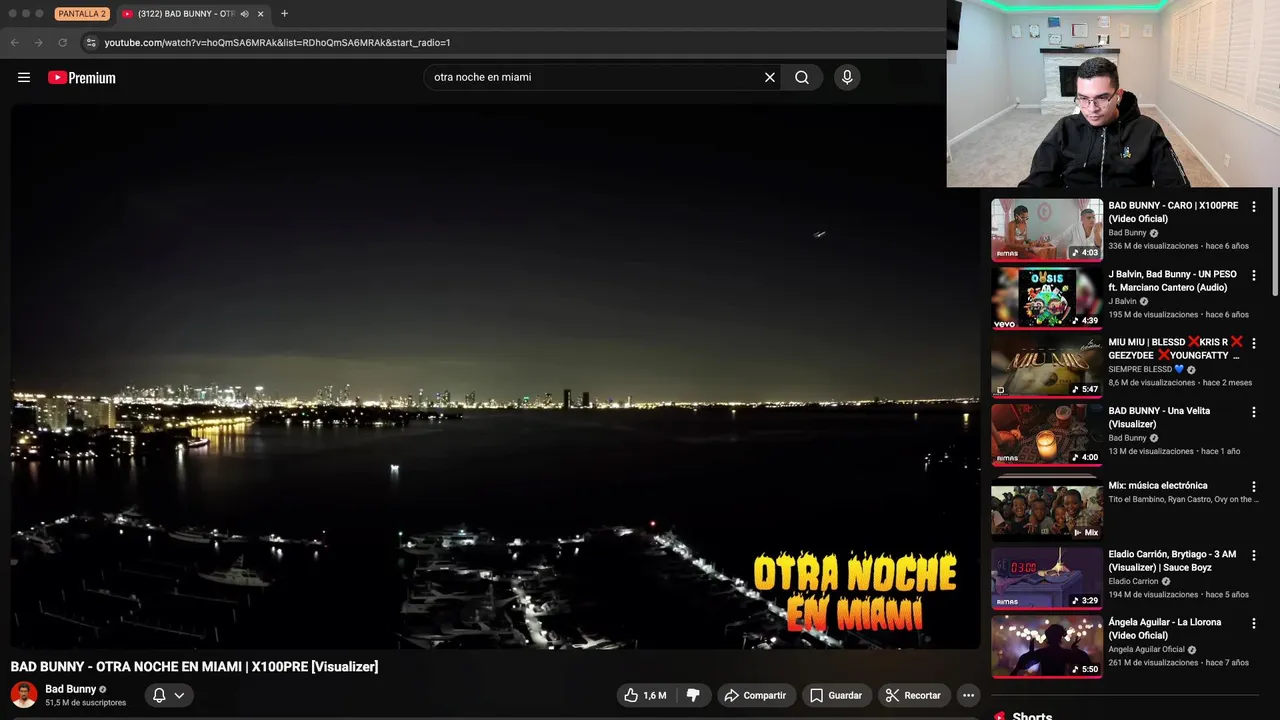Open a new browser tab with plus

285,14
